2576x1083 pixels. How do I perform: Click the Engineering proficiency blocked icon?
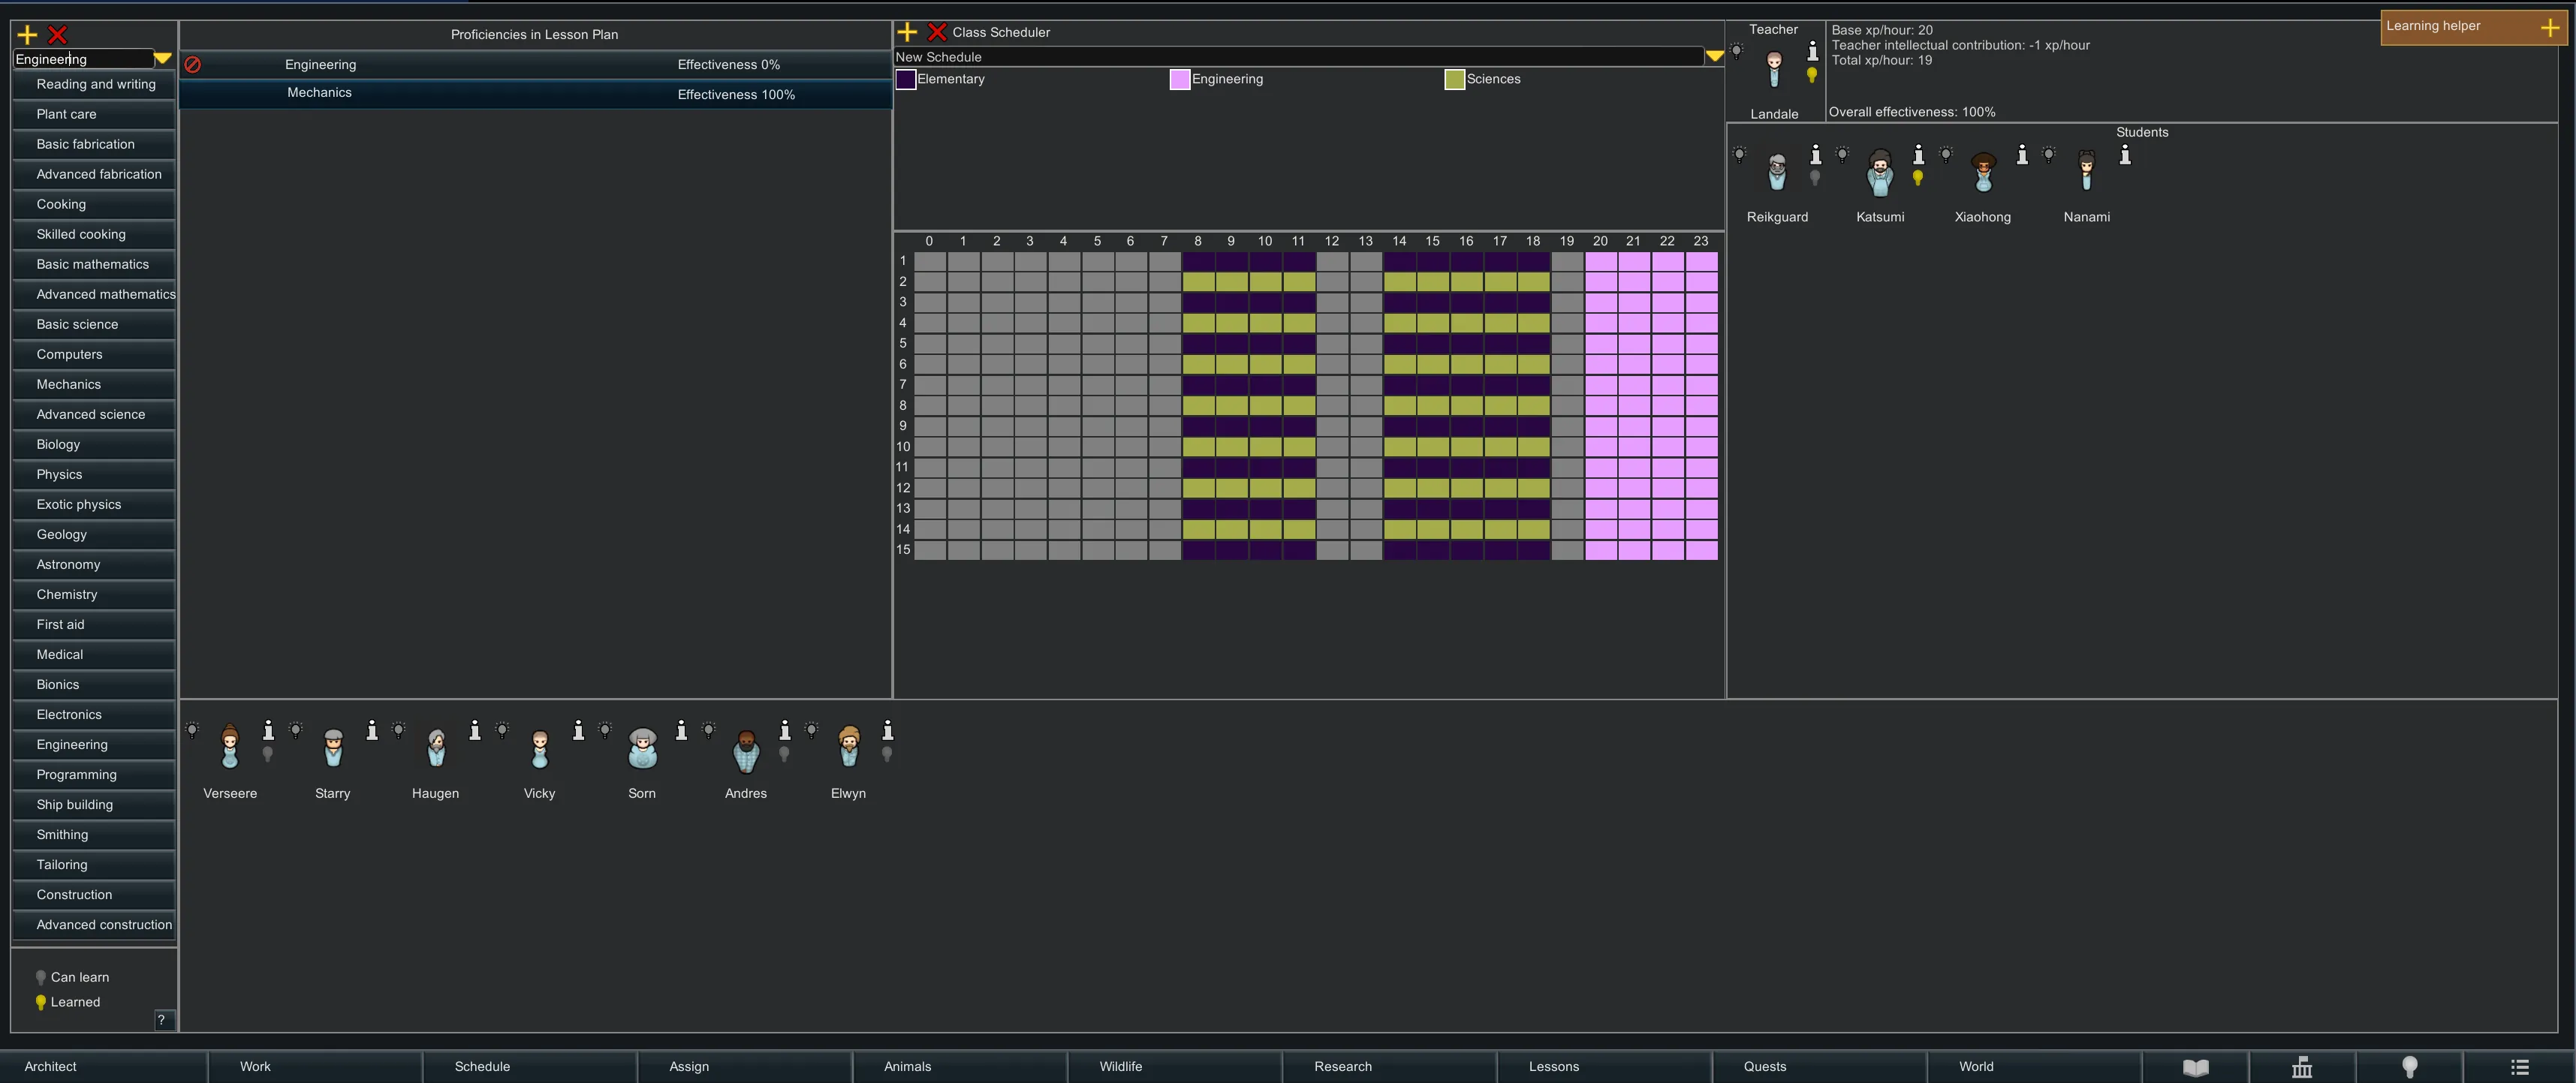click(193, 65)
